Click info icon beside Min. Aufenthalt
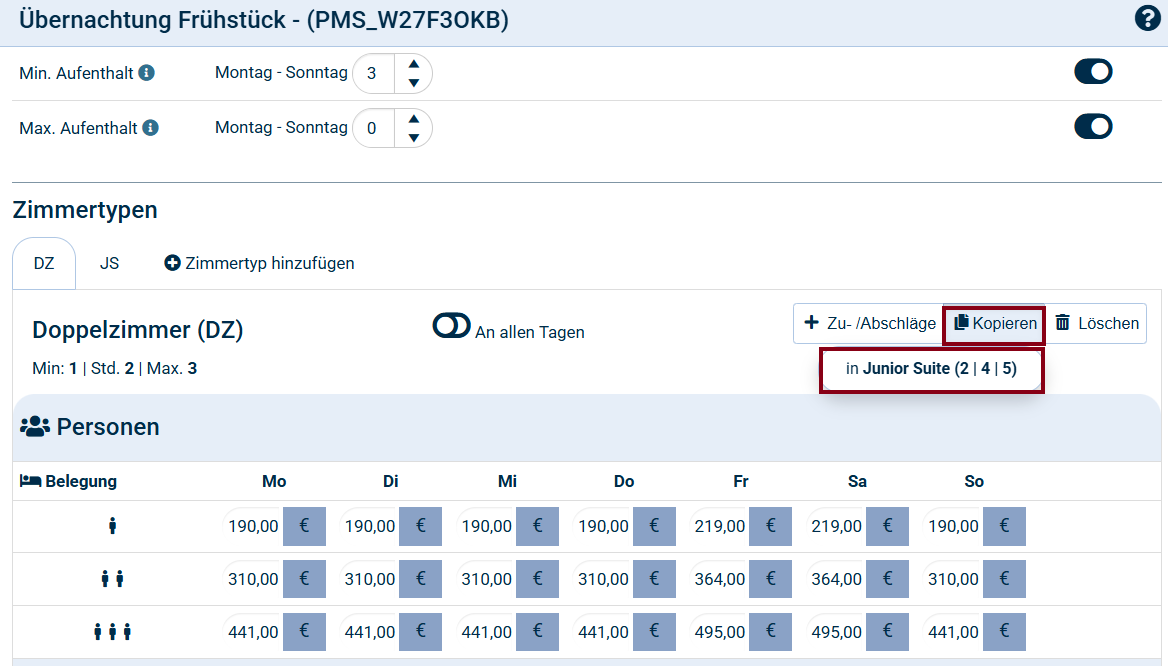Screen dimensions: 1168x666 (x=147, y=73)
